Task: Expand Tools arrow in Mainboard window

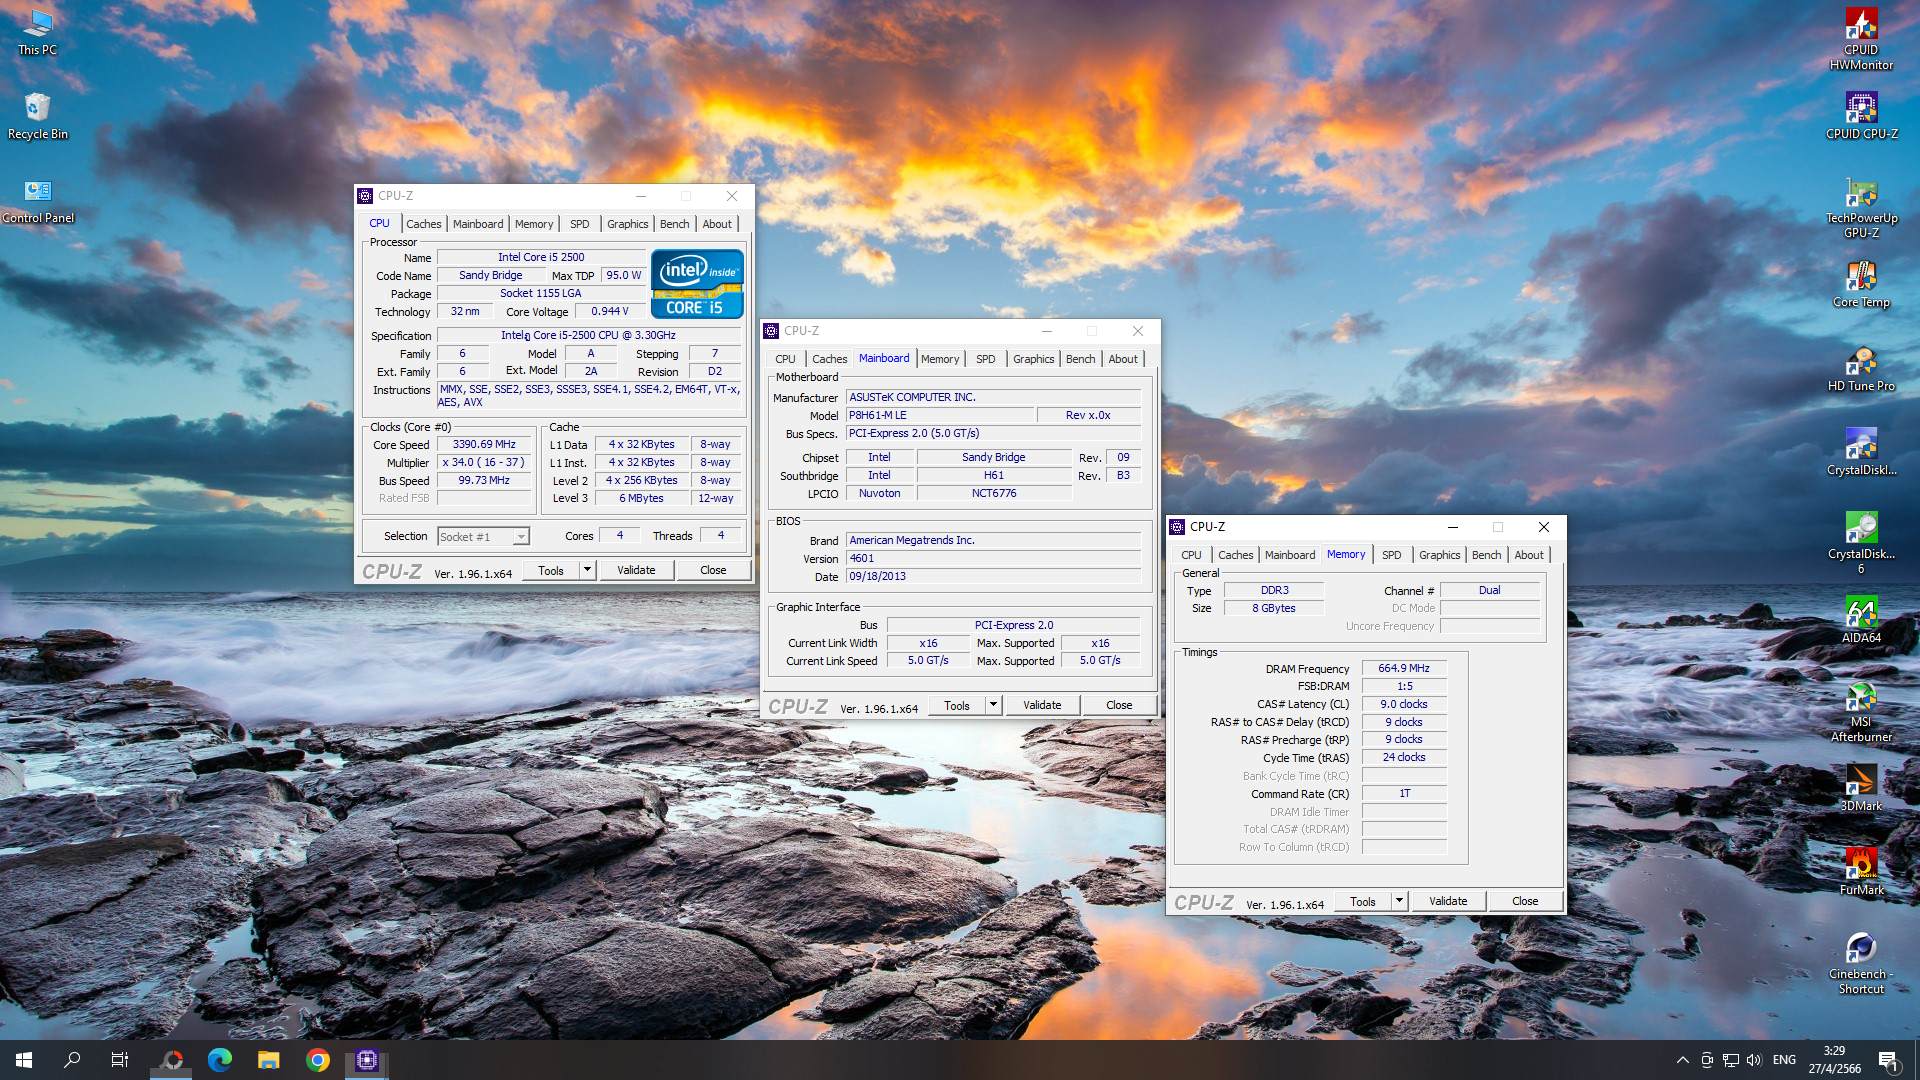Action: 993,705
